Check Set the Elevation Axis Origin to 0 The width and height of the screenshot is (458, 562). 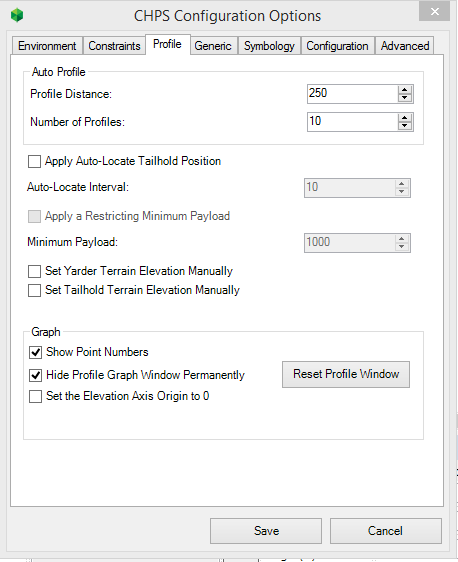35,396
